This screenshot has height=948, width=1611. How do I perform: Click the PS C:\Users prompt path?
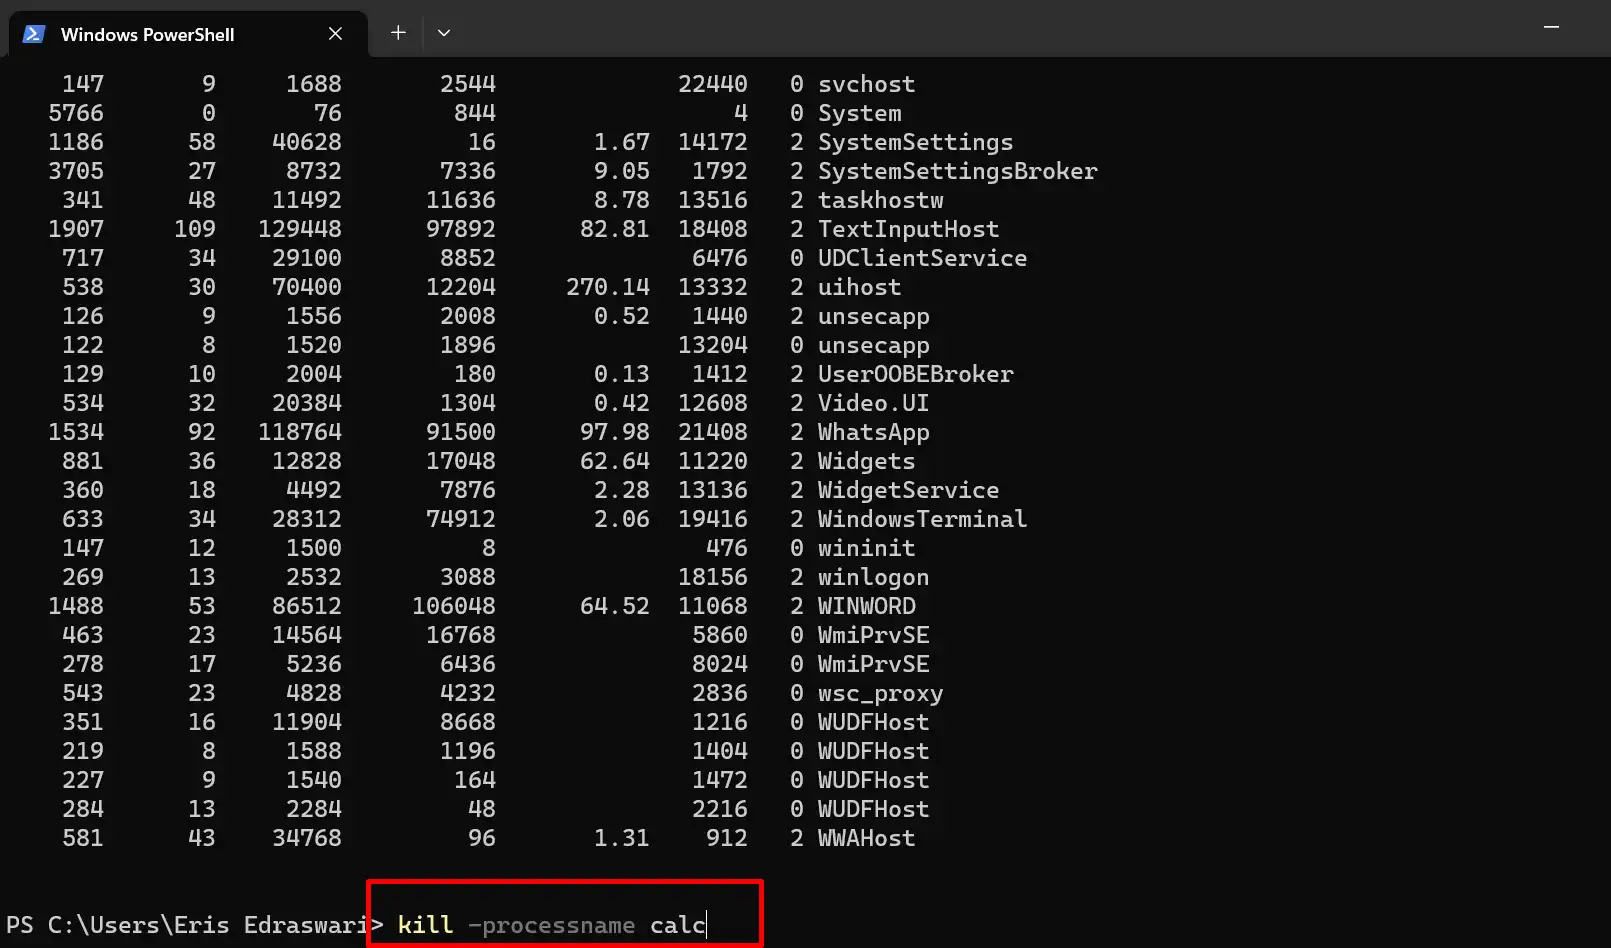click(194, 925)
